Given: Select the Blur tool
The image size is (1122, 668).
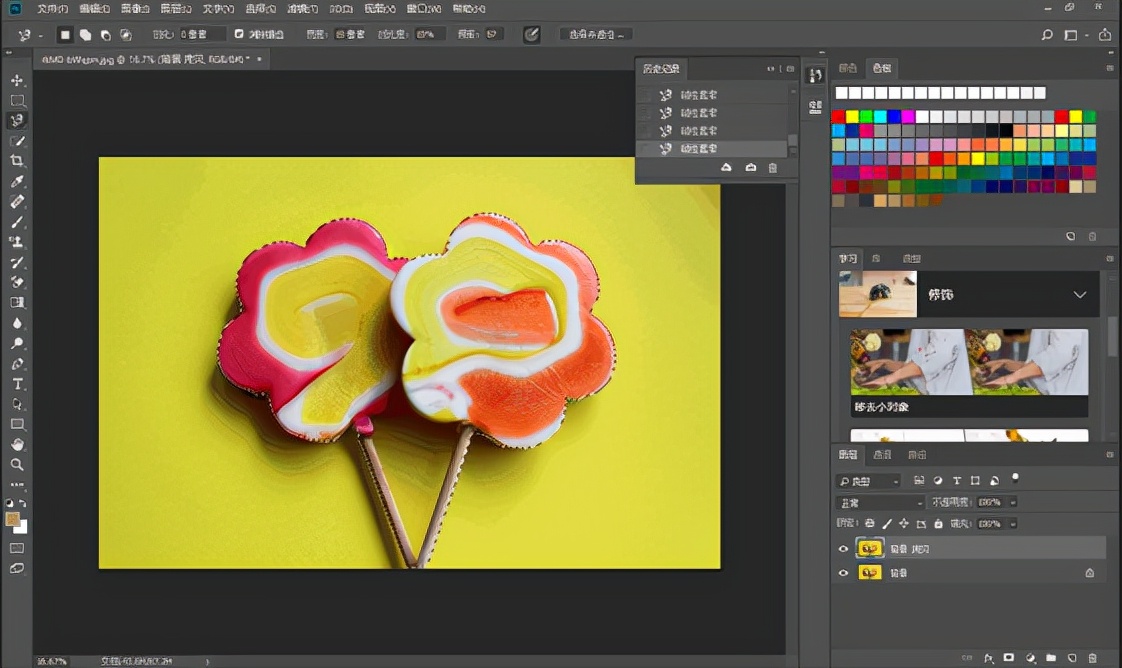Looking at the screenshot, I should [x=17, y=323].
